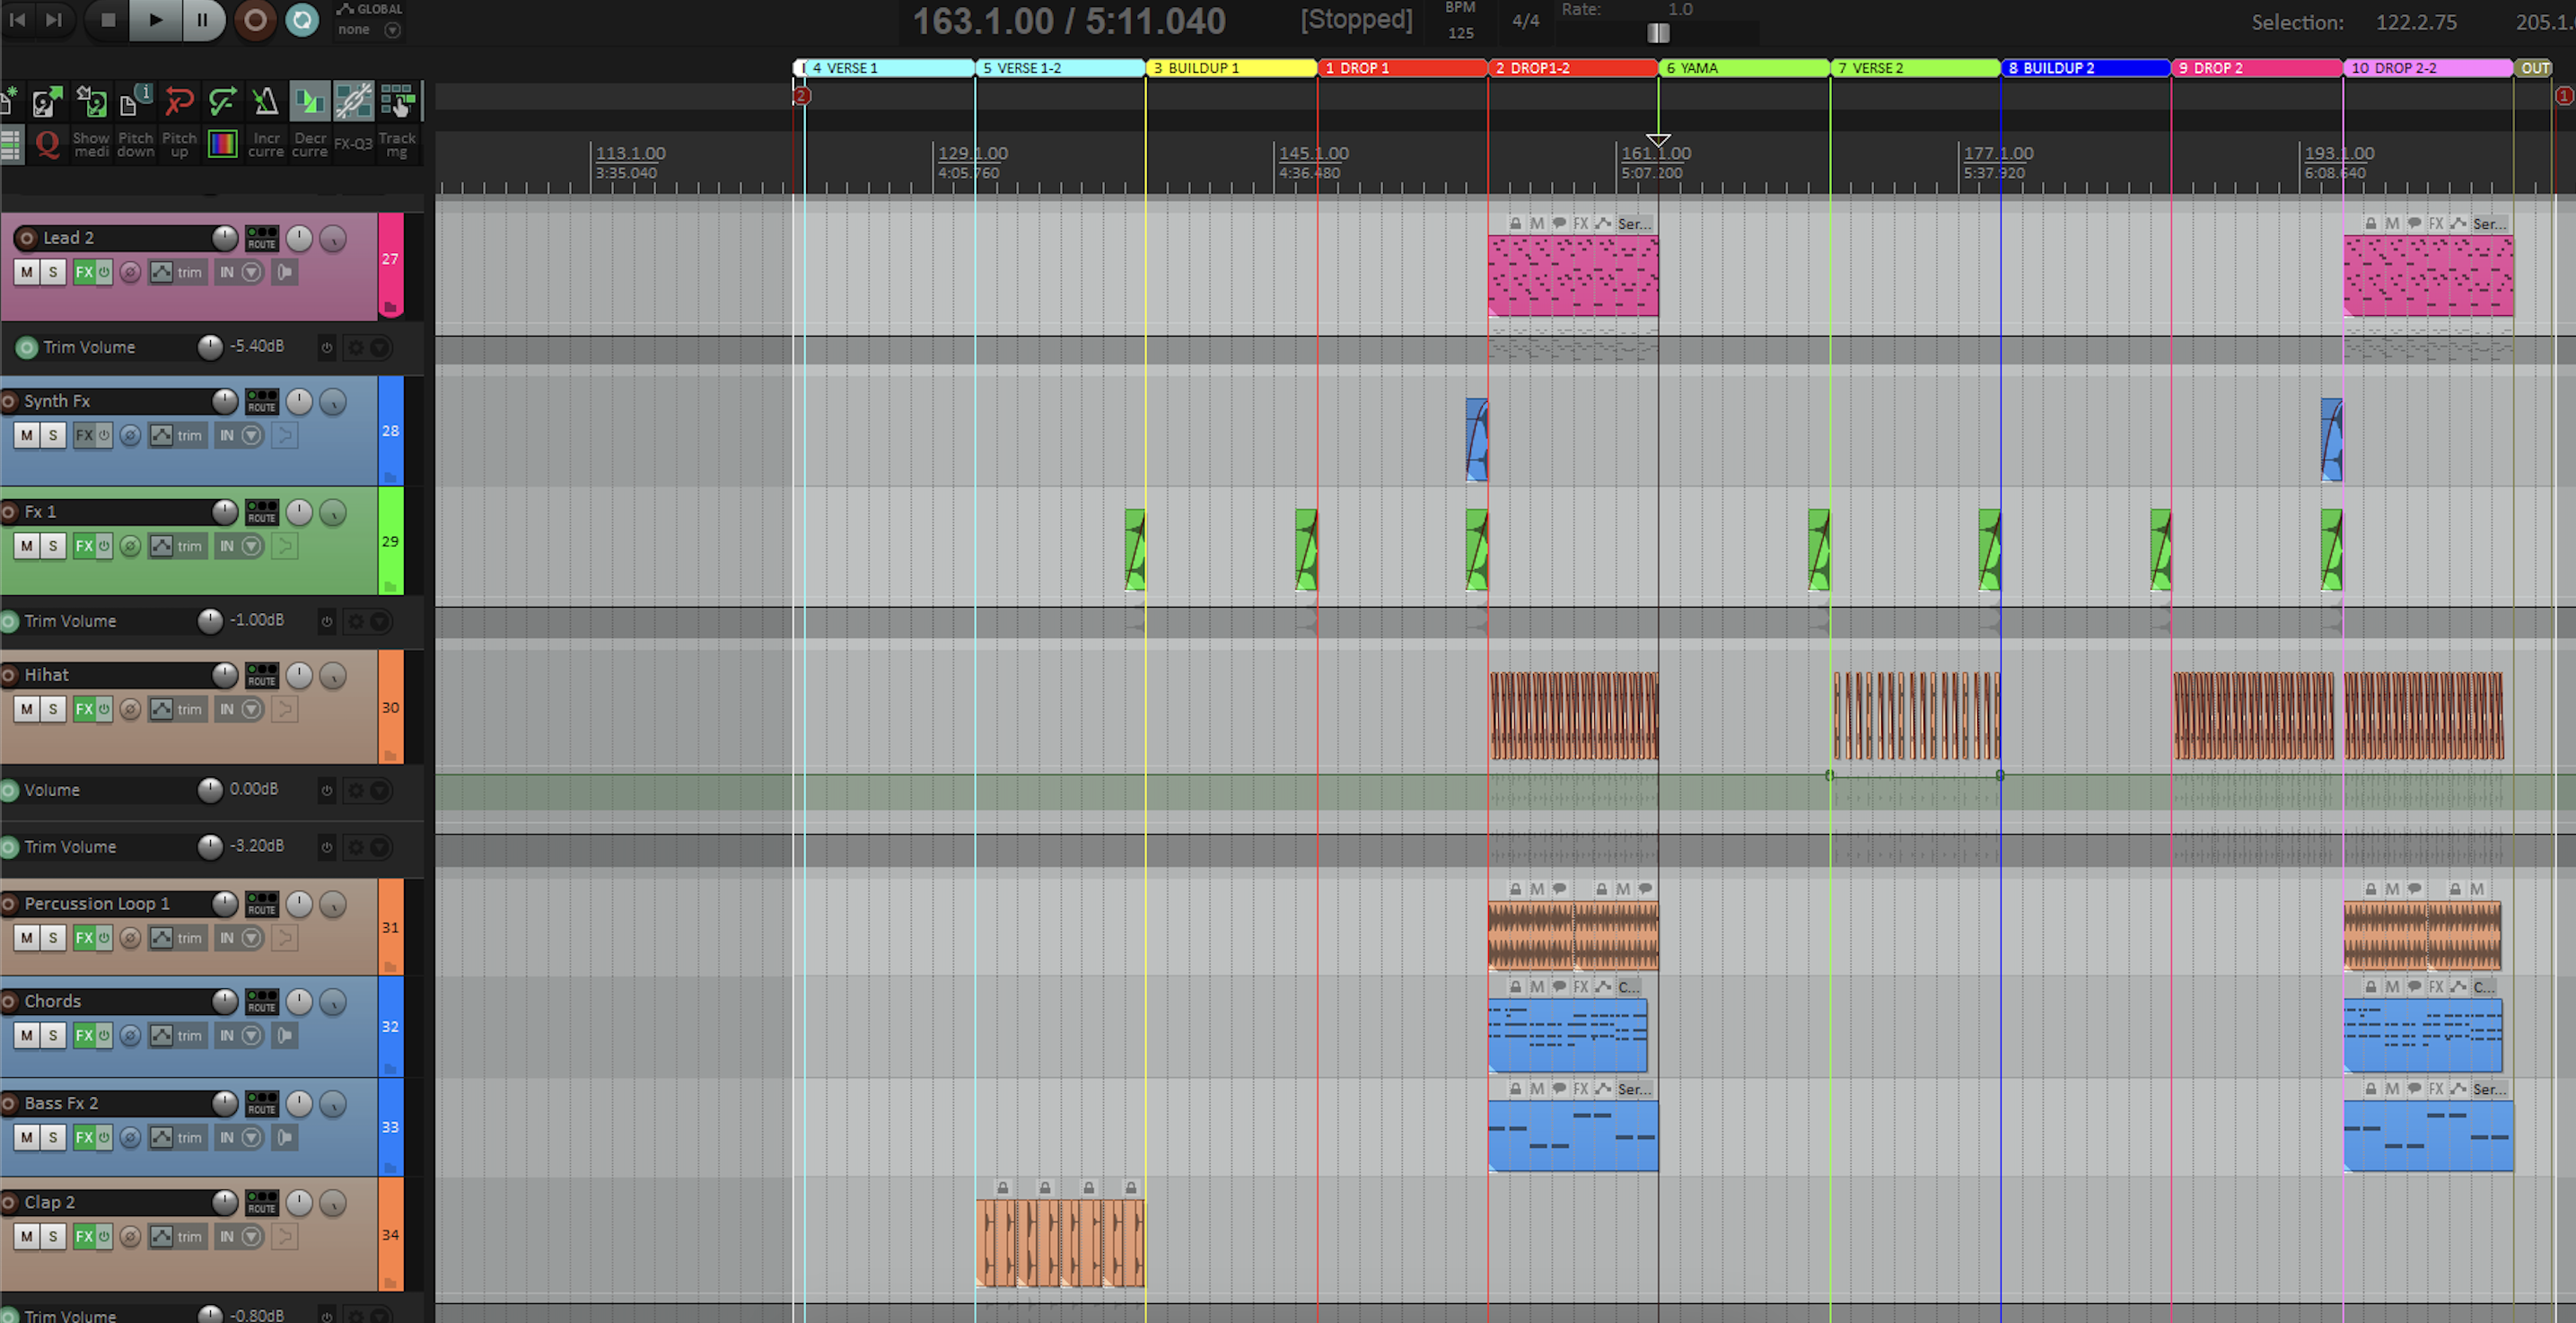Viewport: 2576px width, 1323px height.
Task: Toggle the metronome icon
Action: click(x=266, y=102)
